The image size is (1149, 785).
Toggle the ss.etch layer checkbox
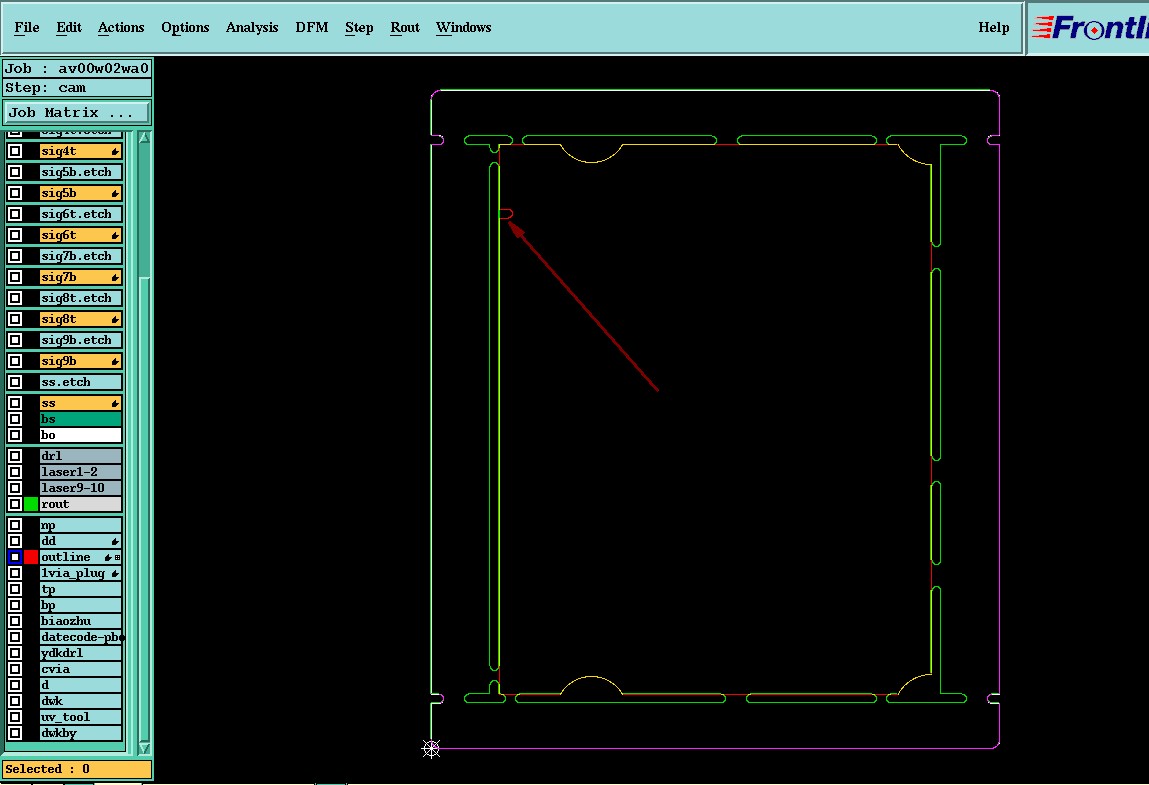[x=15, y=382]
